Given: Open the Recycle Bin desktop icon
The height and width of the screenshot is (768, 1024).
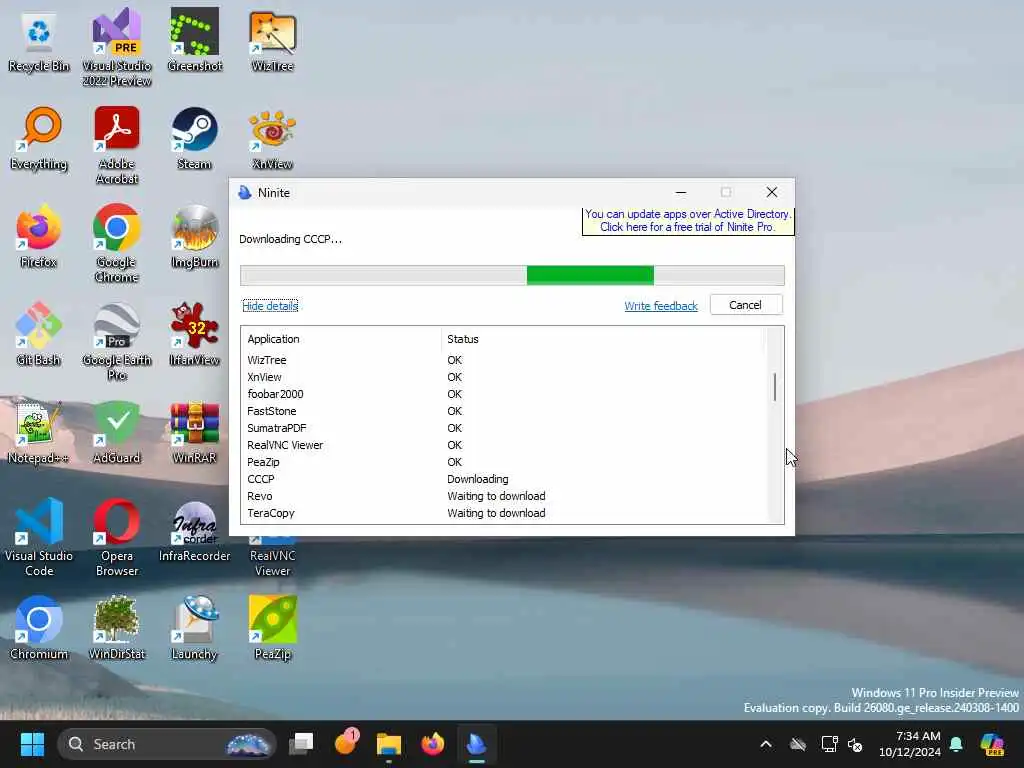Looking at the screenshot, I should coord(39,40).
